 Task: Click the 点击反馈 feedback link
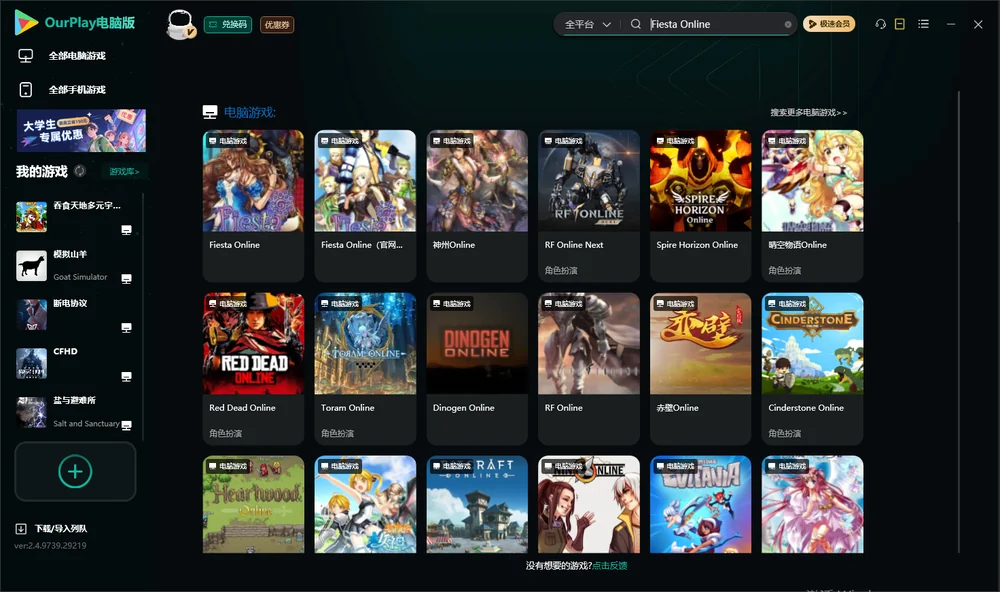click(x=610, y=566)
